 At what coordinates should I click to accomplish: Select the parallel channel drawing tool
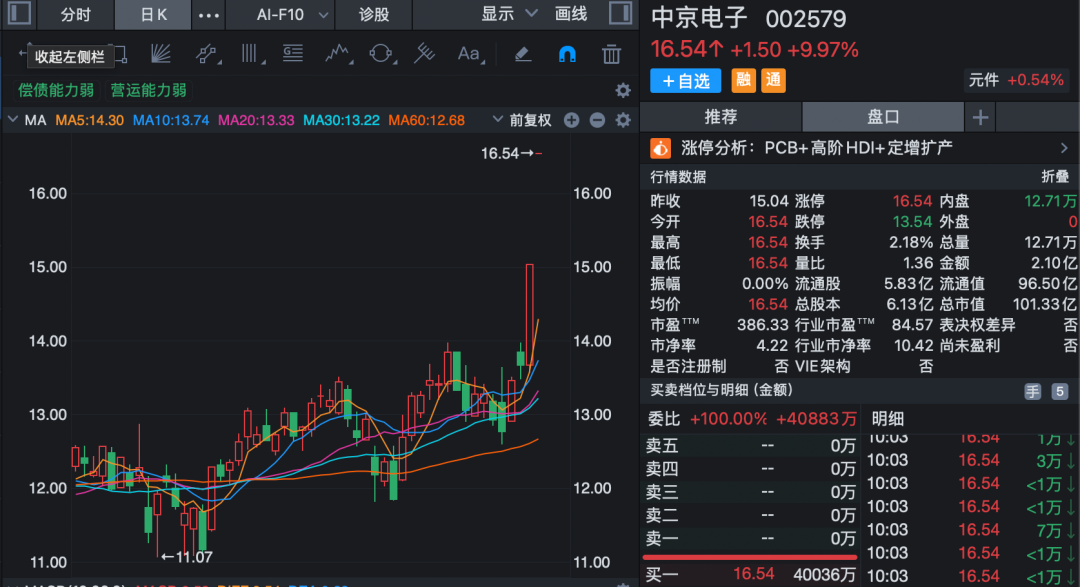coord(206,54)
